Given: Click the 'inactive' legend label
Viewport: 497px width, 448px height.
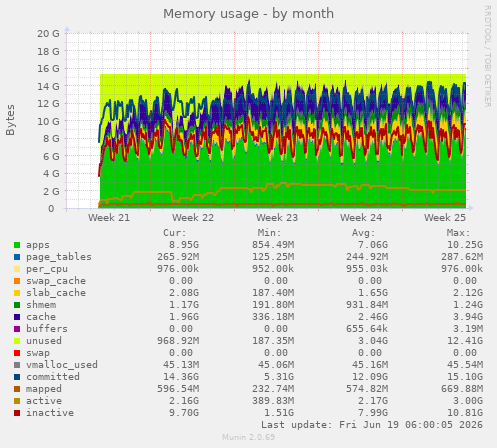Looking at the screenshot, I should point(50,413).
